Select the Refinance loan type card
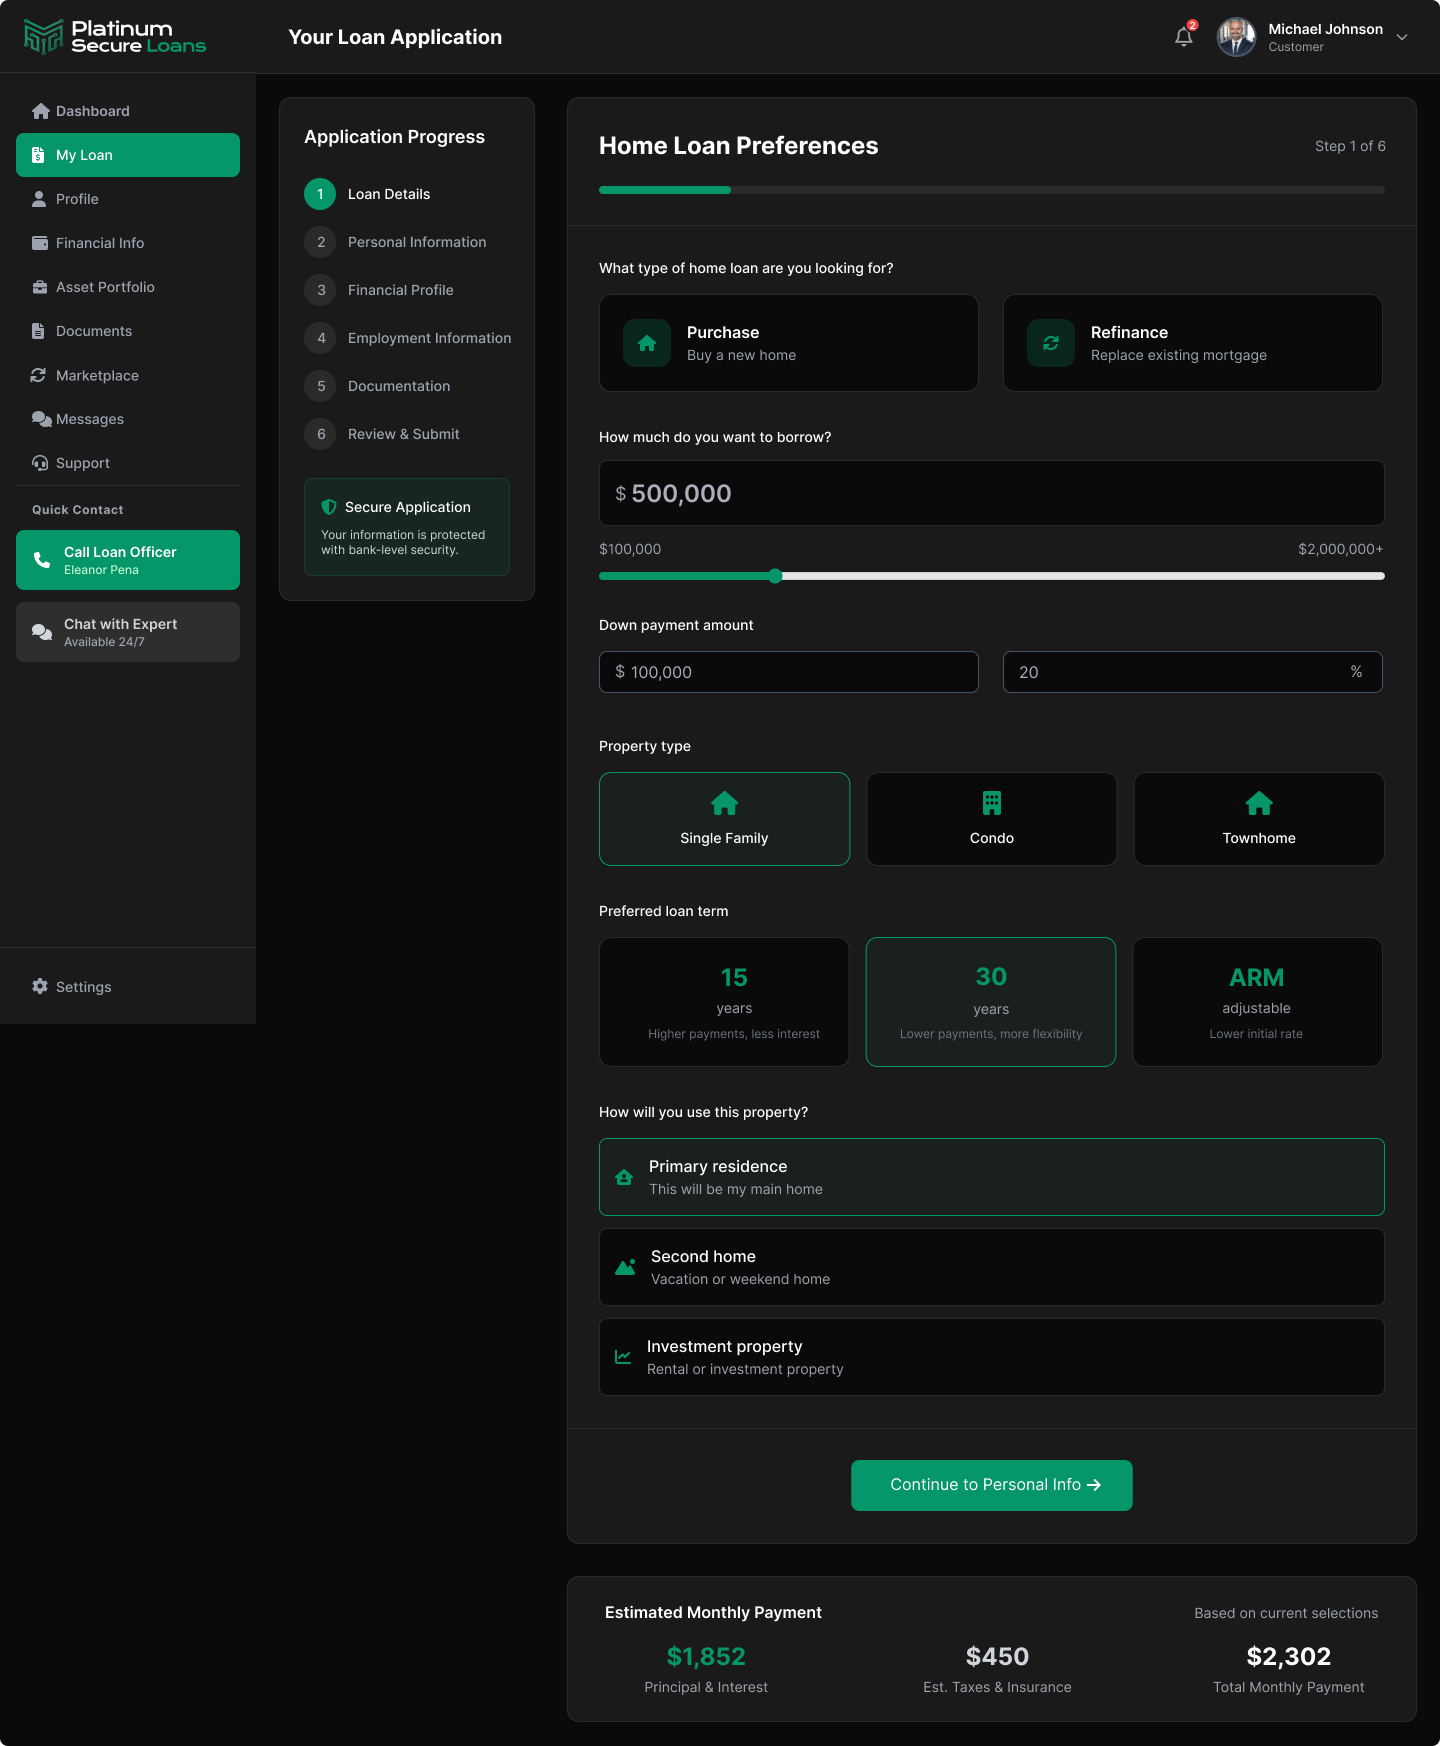Screen dimensions: 1440x1746 pyautogui.click(x=1192, y=343)
